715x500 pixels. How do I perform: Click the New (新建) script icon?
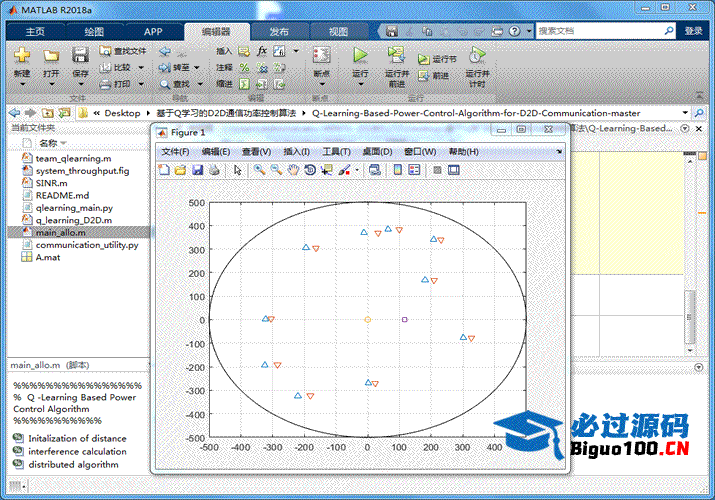(x=22, y=56)
